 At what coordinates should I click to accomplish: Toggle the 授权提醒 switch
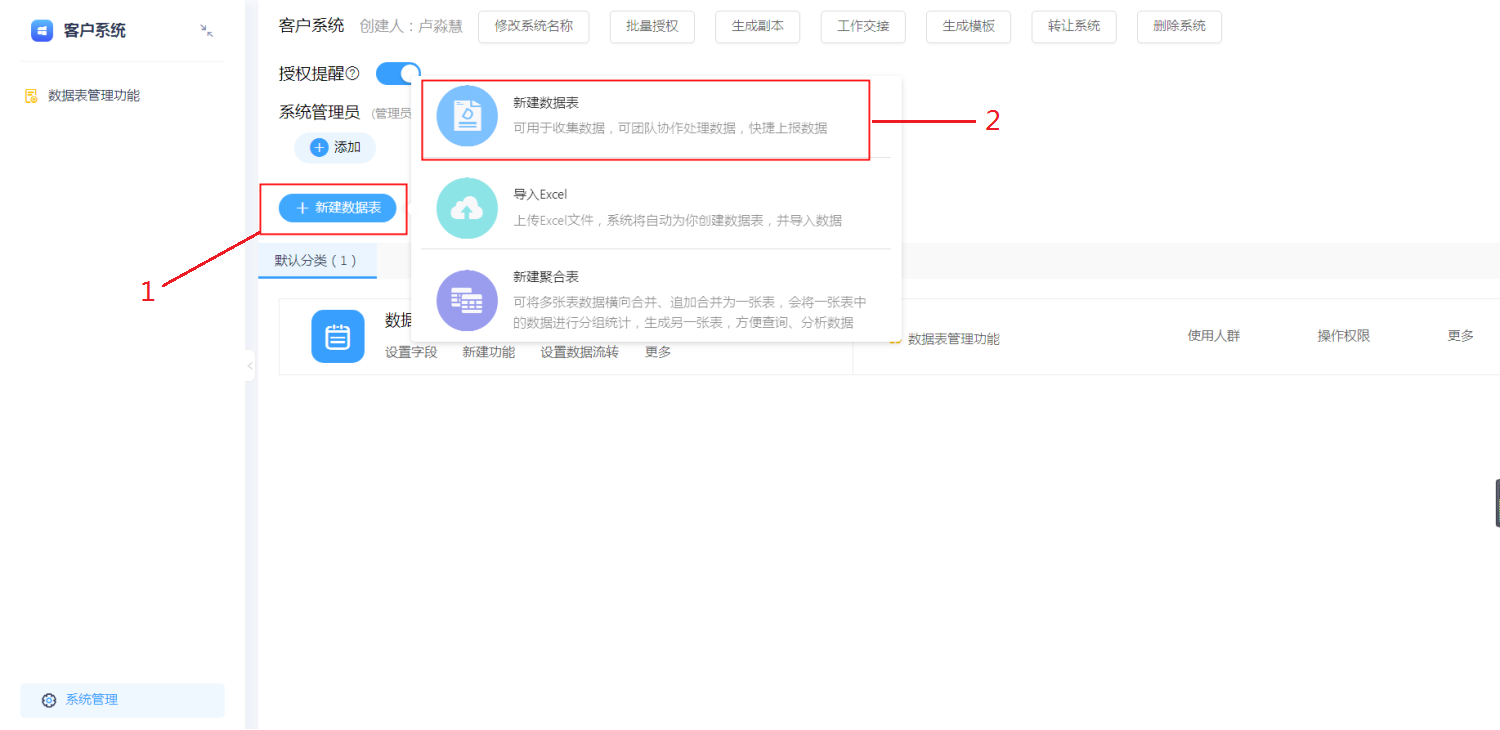pyautogui.click(x=398, y=74)
